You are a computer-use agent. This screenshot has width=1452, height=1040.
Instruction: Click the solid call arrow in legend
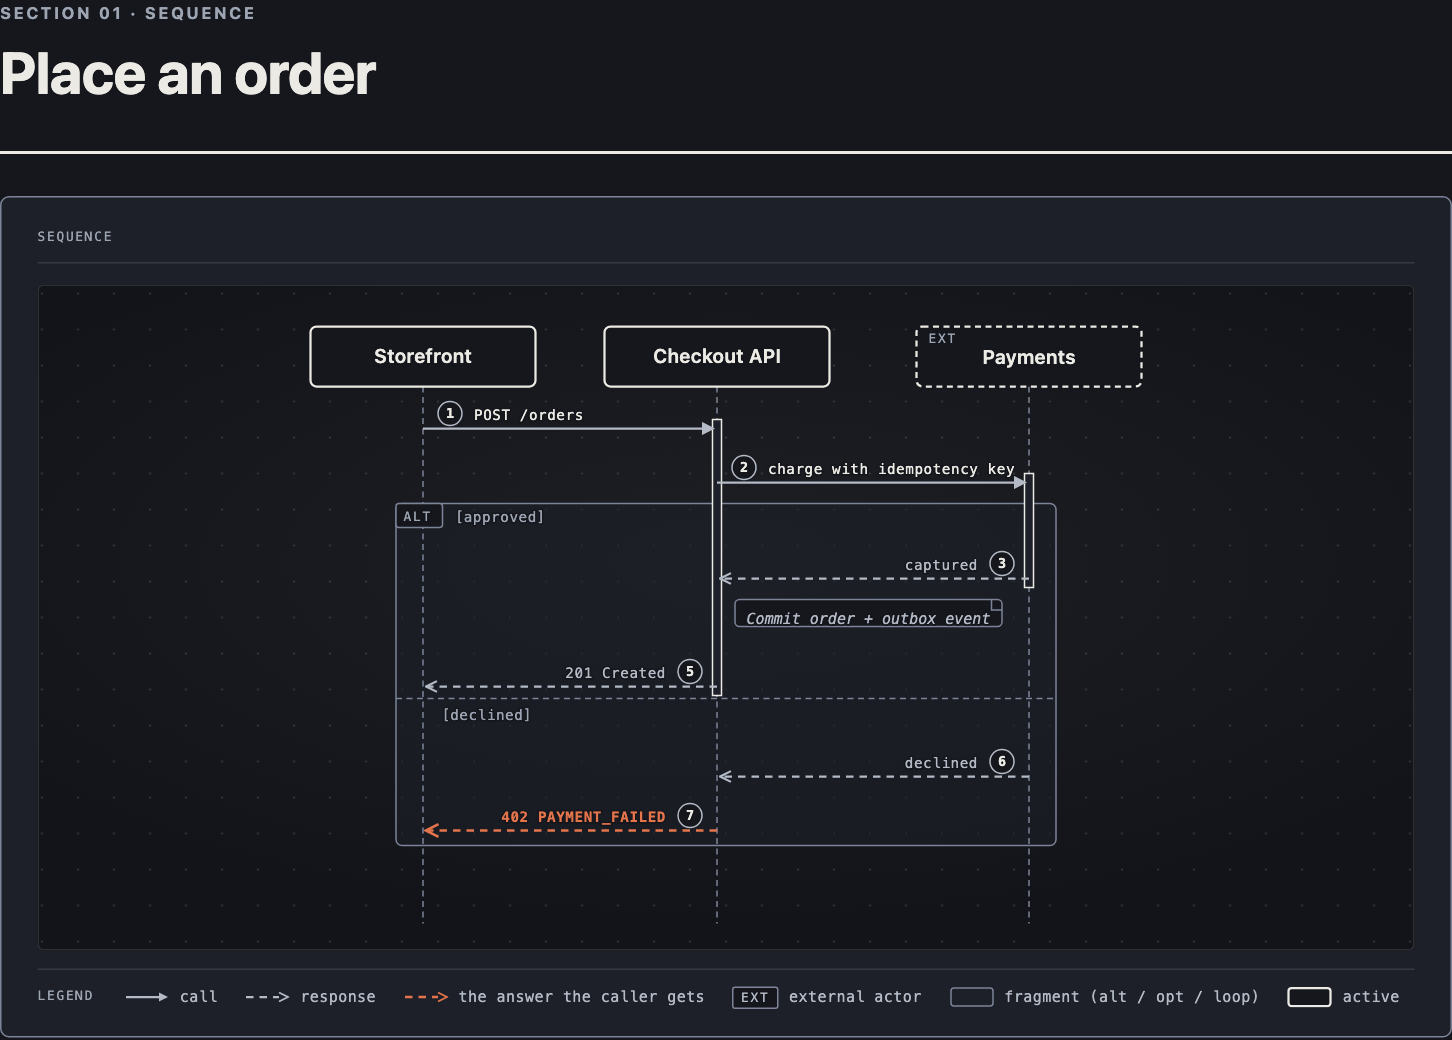pyautogui.click(x=147, y=997)
